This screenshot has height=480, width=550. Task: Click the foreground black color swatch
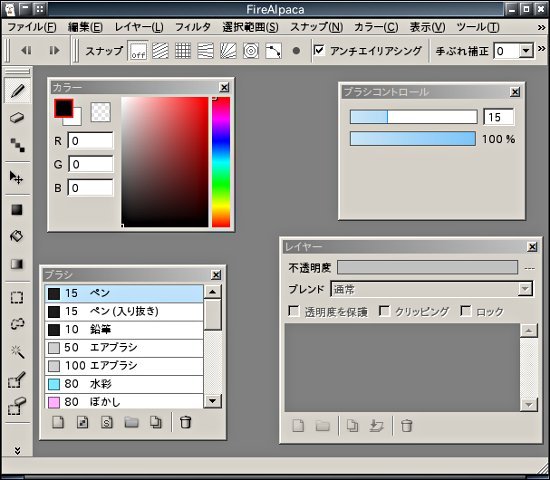(x=64, y=108)
